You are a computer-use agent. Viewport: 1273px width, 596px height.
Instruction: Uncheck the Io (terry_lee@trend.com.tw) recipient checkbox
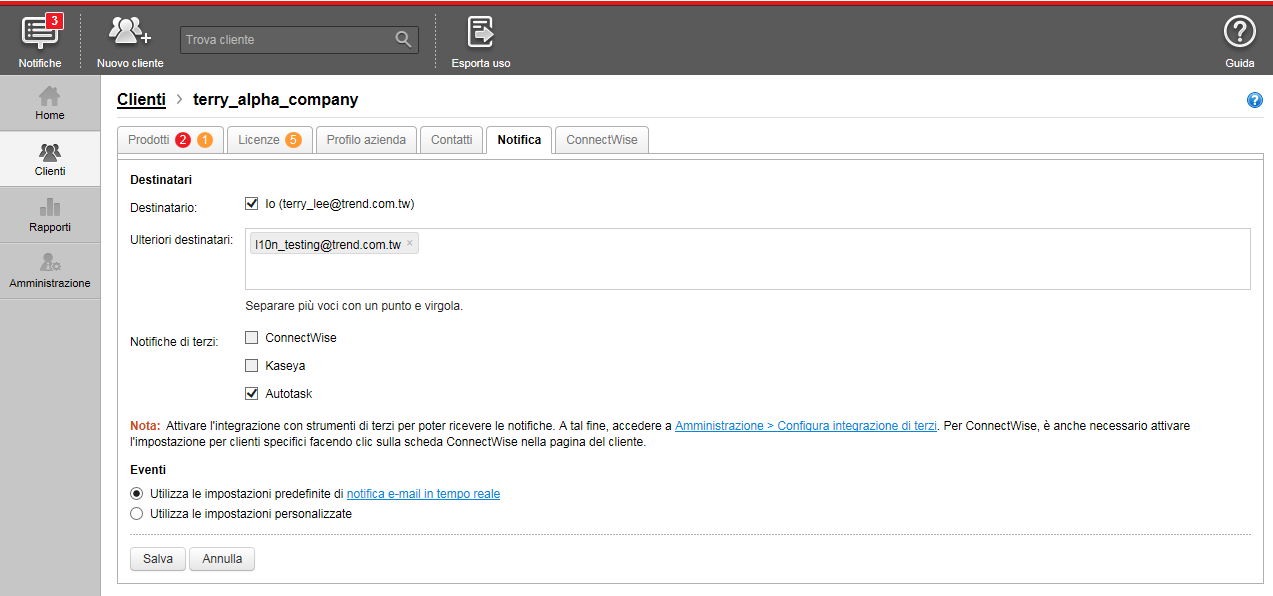pos(252,204)
